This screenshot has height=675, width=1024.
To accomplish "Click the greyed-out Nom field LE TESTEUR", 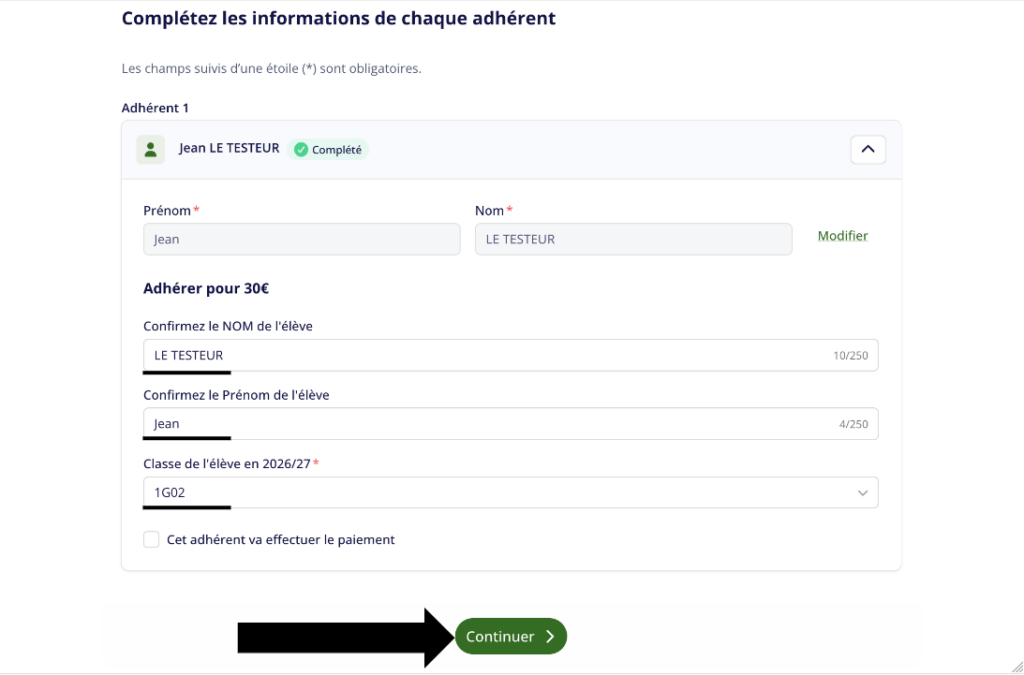I will click(633, 239).
